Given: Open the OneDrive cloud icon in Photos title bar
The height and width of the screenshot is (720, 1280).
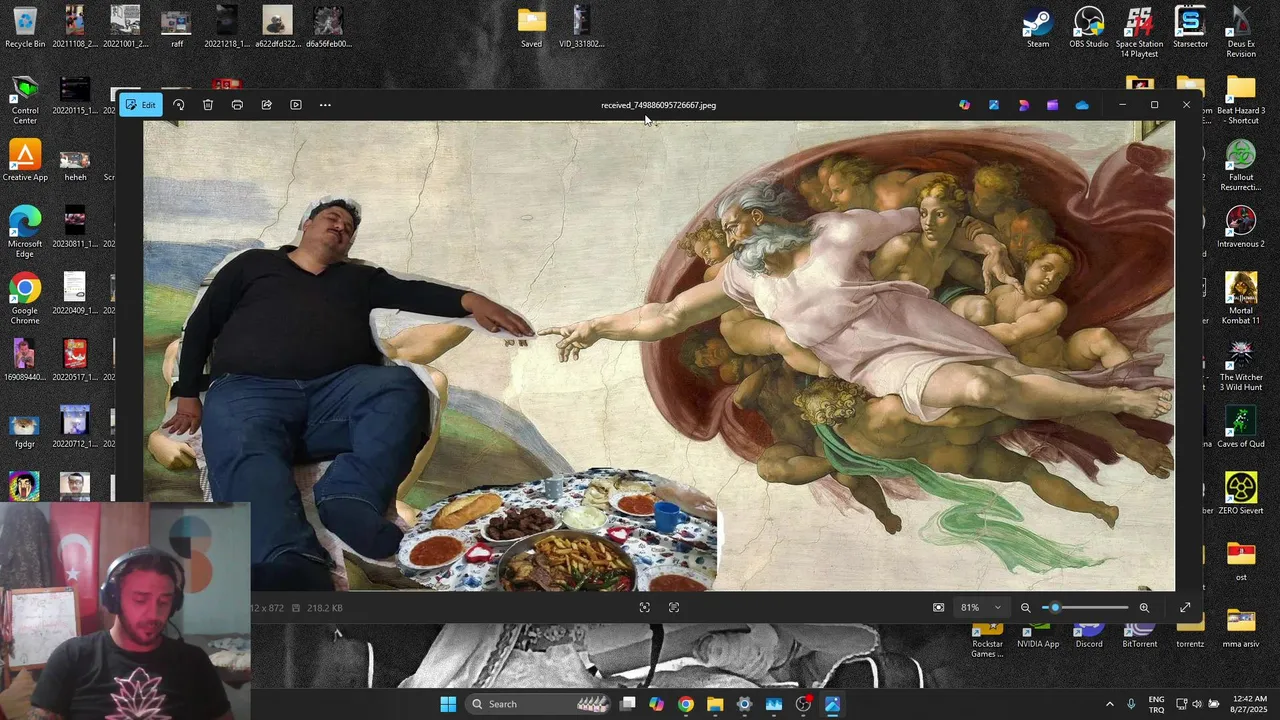Looking at the screenshot, I should 1082,105.
